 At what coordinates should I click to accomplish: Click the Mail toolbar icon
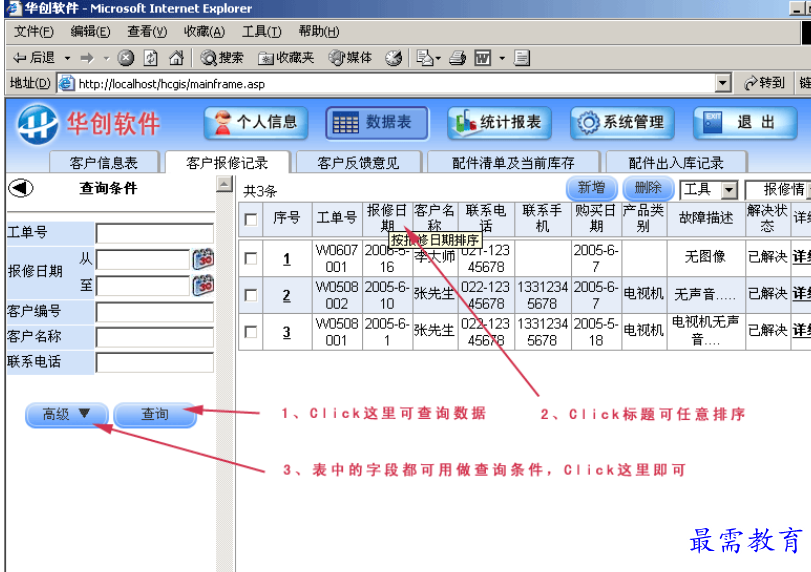(x=424, y=58)
